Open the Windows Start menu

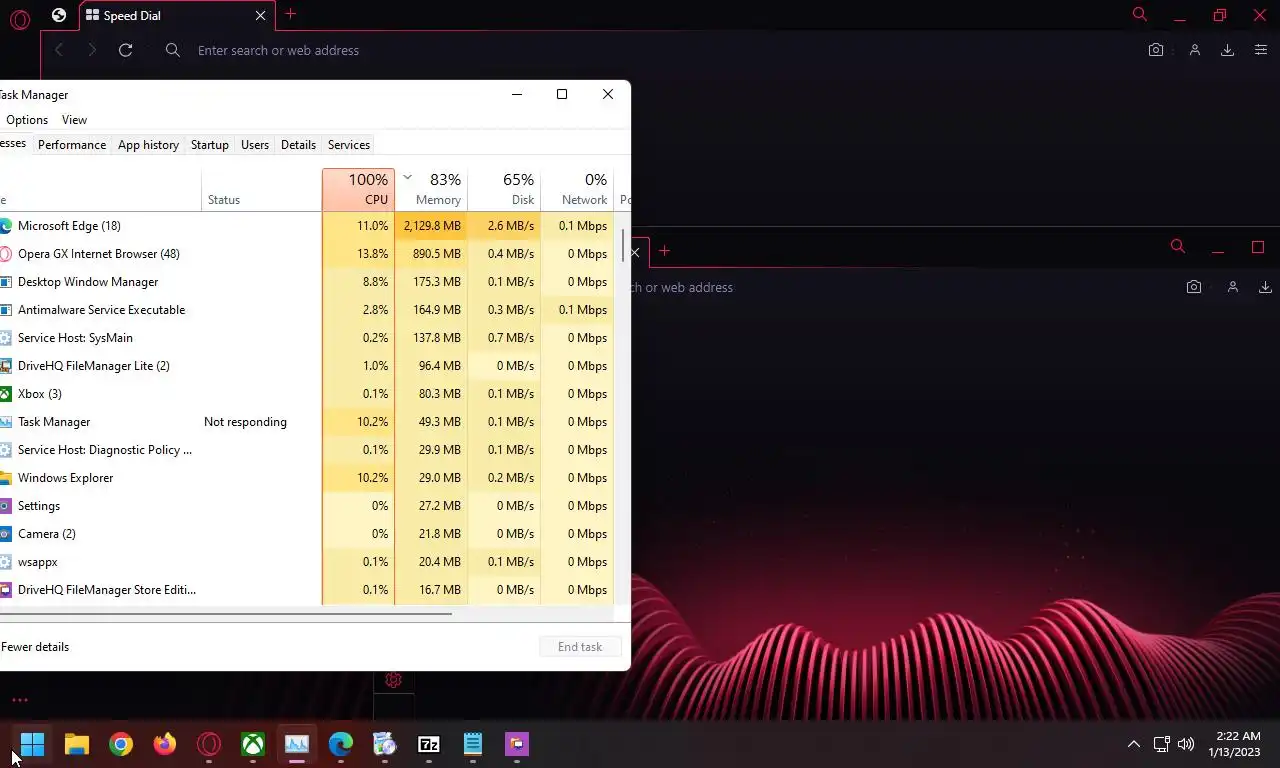pyautogui.click(x=32, y=744)
